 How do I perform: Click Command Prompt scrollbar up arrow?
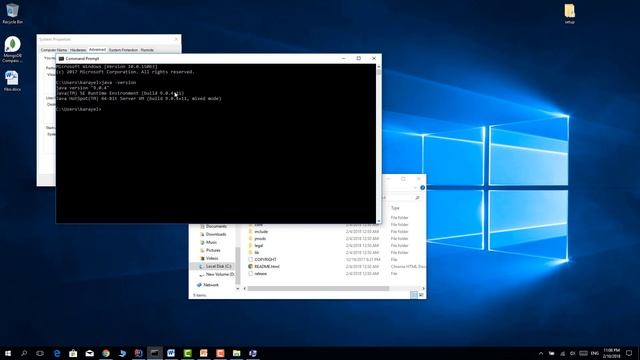coord(379,66)
